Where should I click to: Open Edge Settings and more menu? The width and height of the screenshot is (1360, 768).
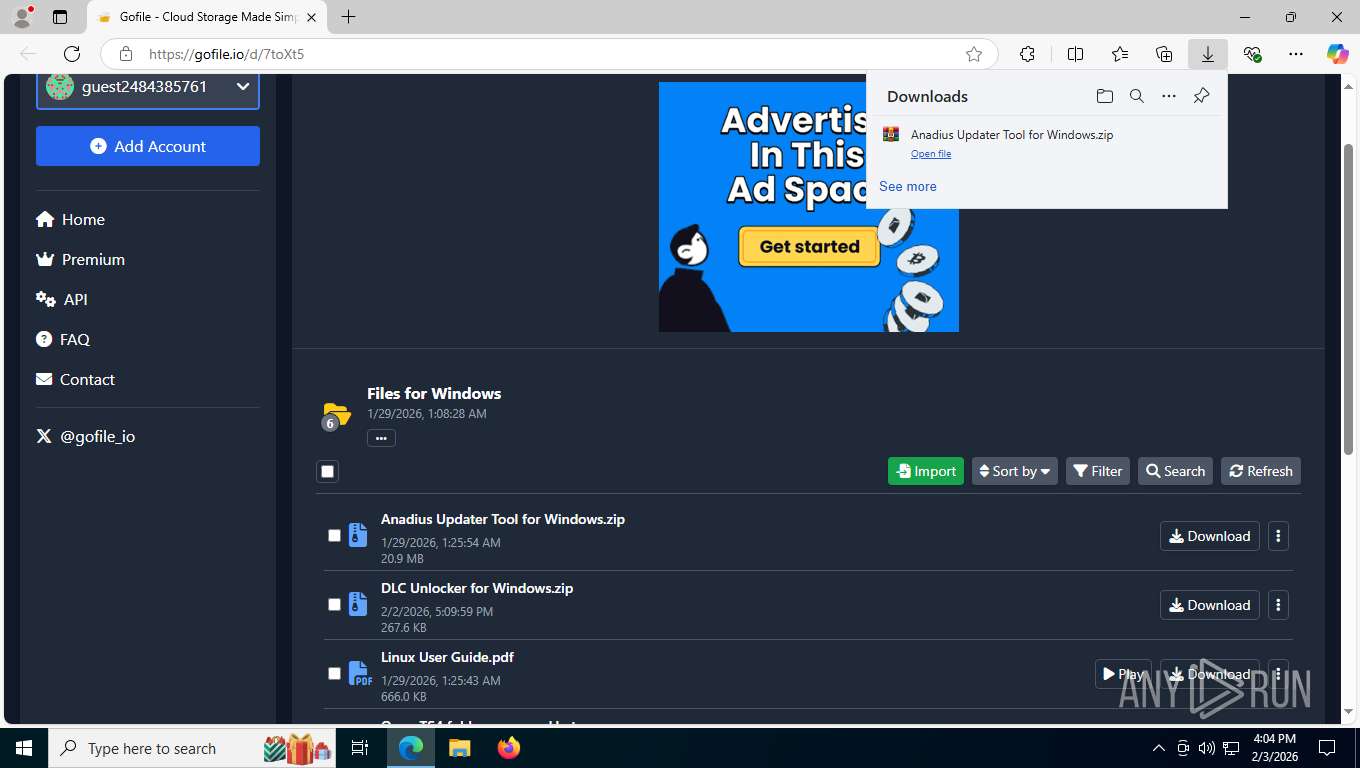click(x=1296, y=54)
